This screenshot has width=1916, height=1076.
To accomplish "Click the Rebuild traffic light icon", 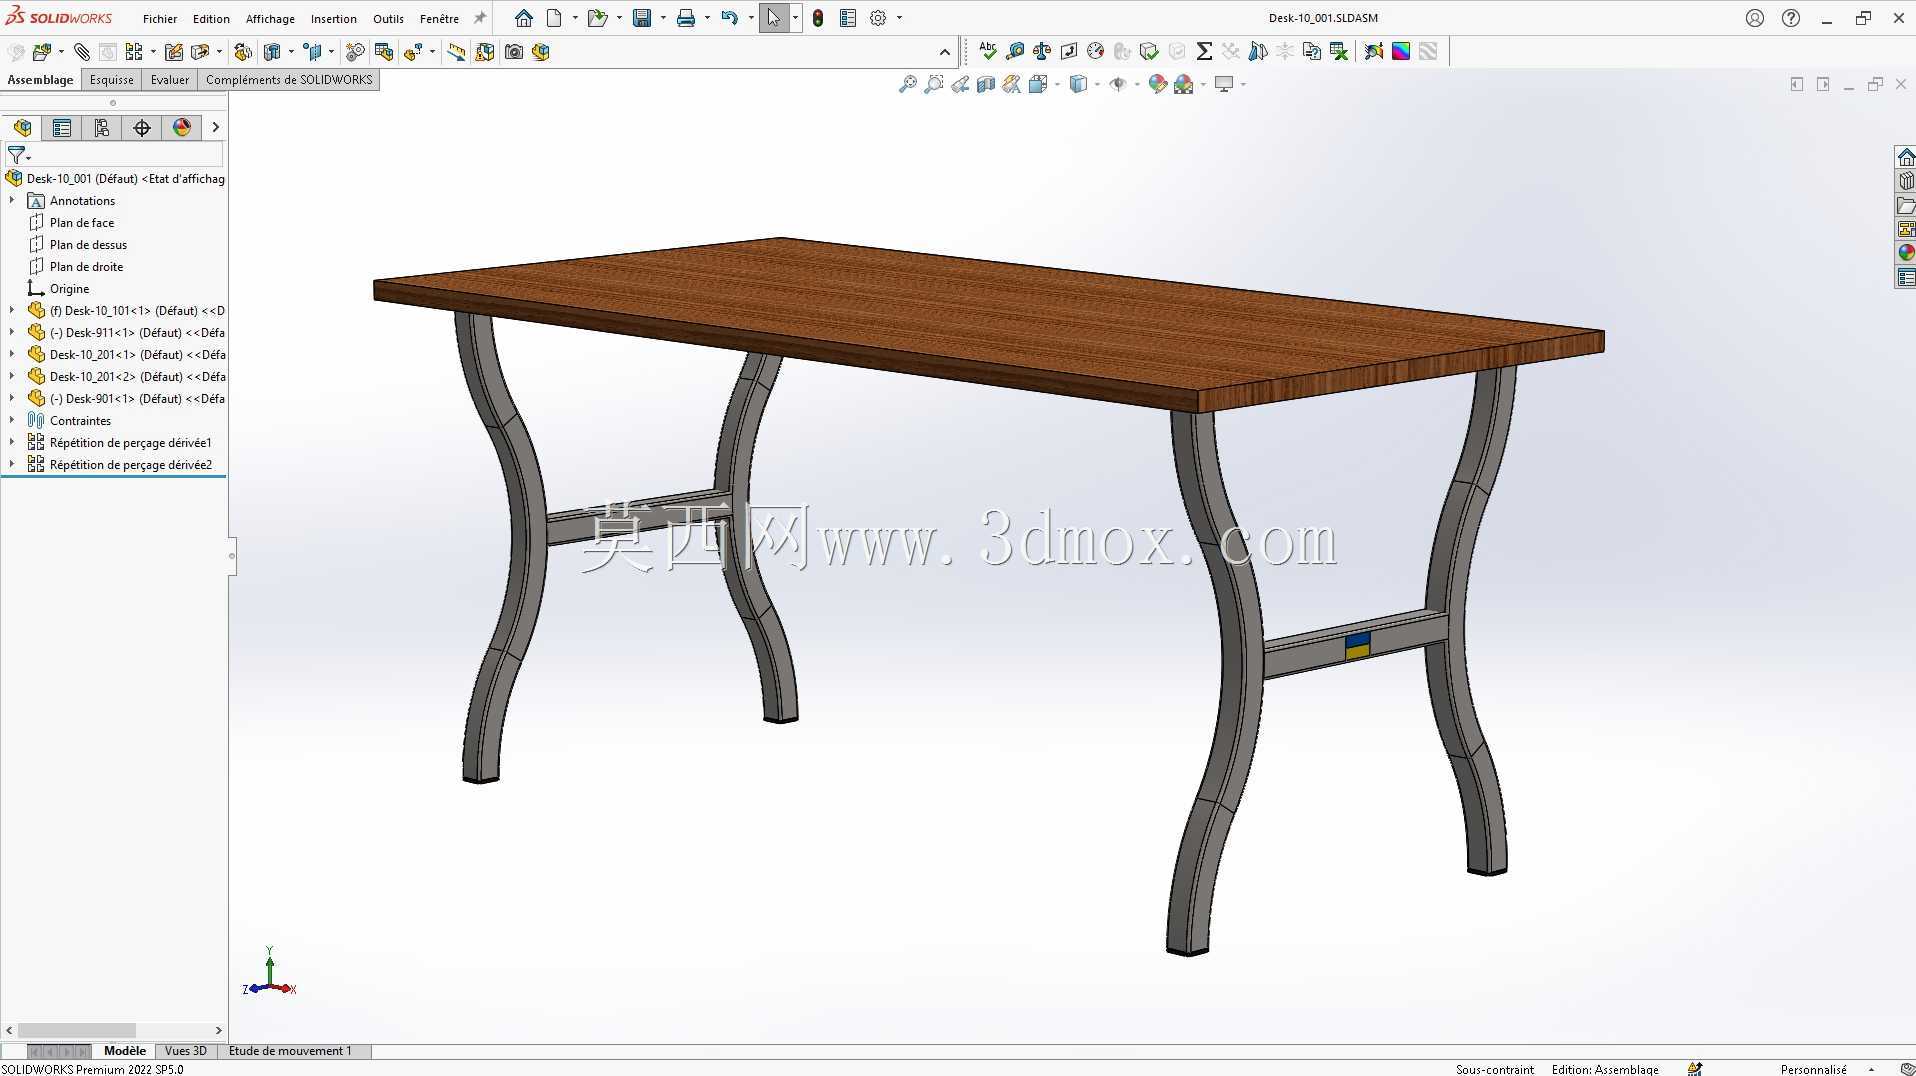I will 818,18.
